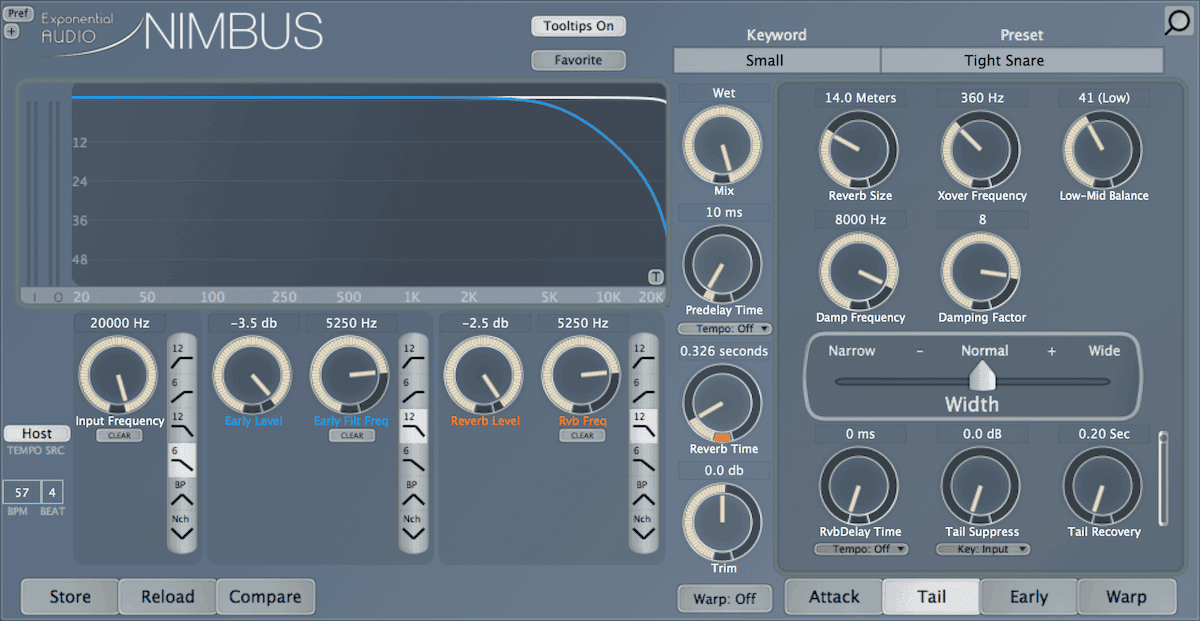Select the Nch notch shape for Early Filt Freq
1200x621 pixels.
pyautogui.click(x=412, y=526)
